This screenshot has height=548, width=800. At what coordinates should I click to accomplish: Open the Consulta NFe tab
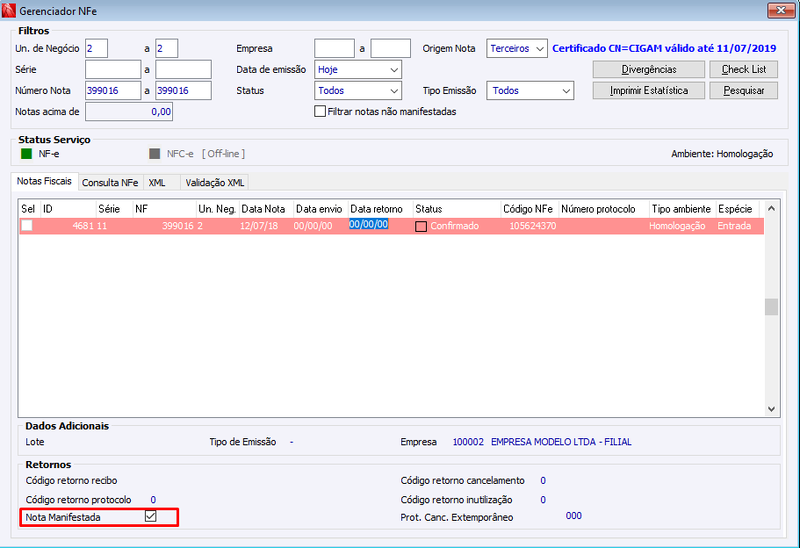click(110, 183)
